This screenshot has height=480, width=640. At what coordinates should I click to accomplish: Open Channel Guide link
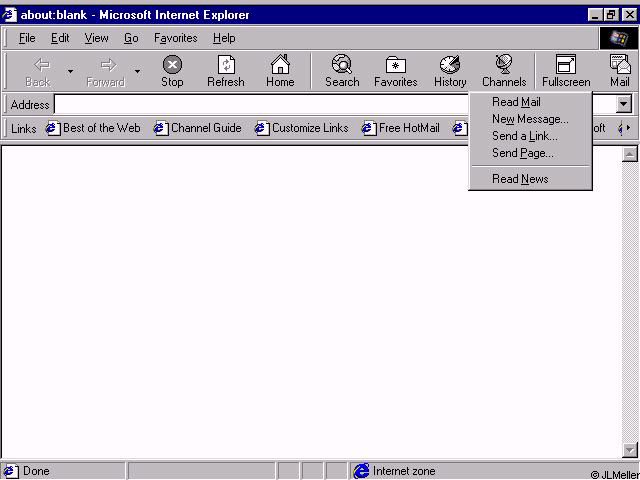coord(198,128)
